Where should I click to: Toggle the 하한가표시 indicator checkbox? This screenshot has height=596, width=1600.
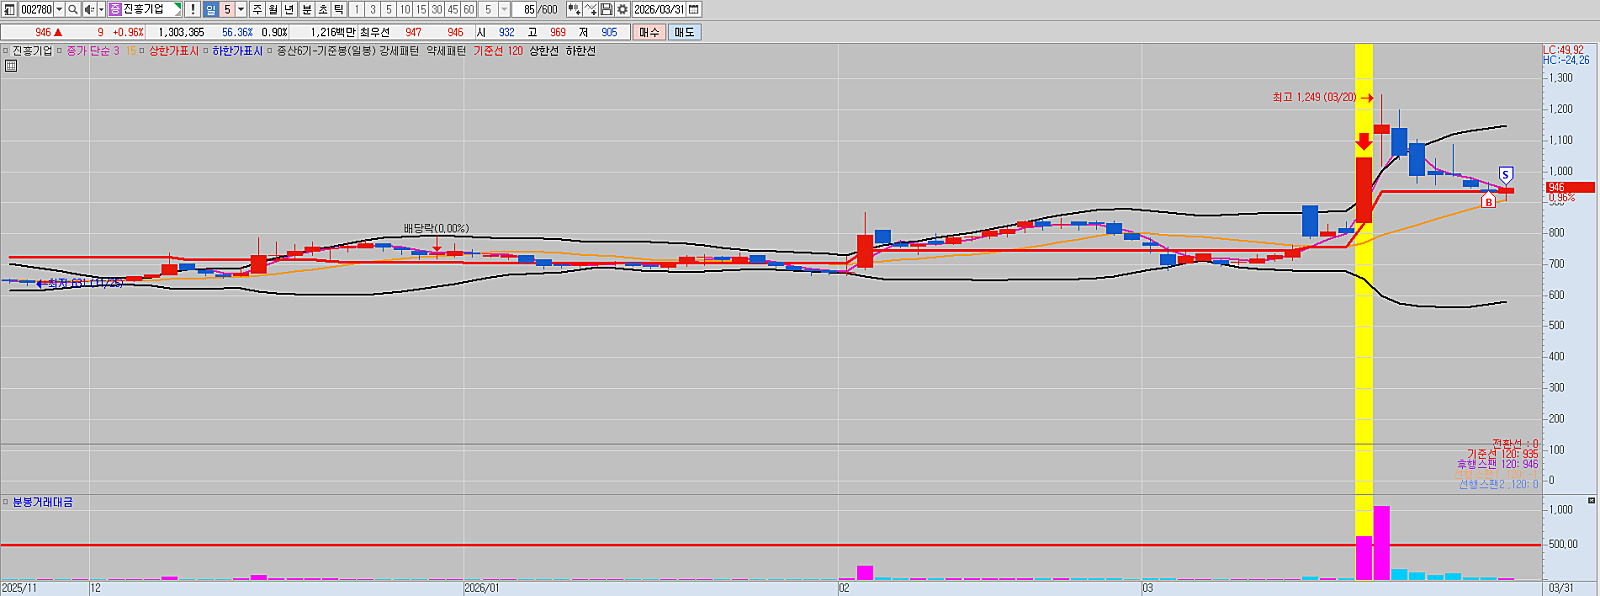click(205, 51)
